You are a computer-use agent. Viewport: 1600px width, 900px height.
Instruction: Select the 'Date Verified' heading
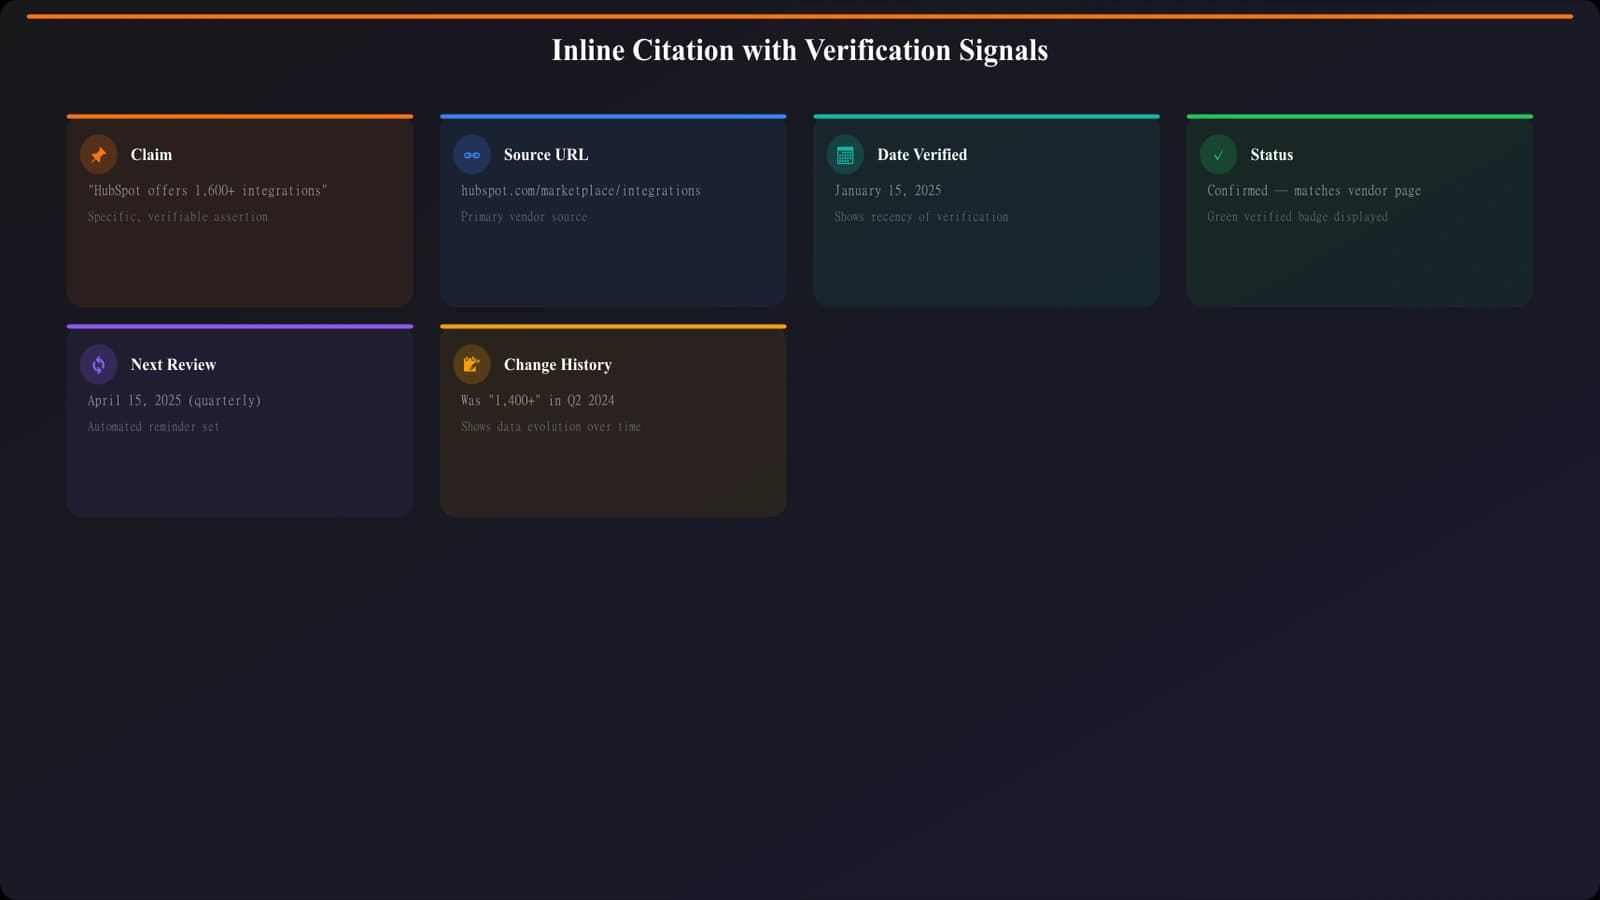click(921, 155)
